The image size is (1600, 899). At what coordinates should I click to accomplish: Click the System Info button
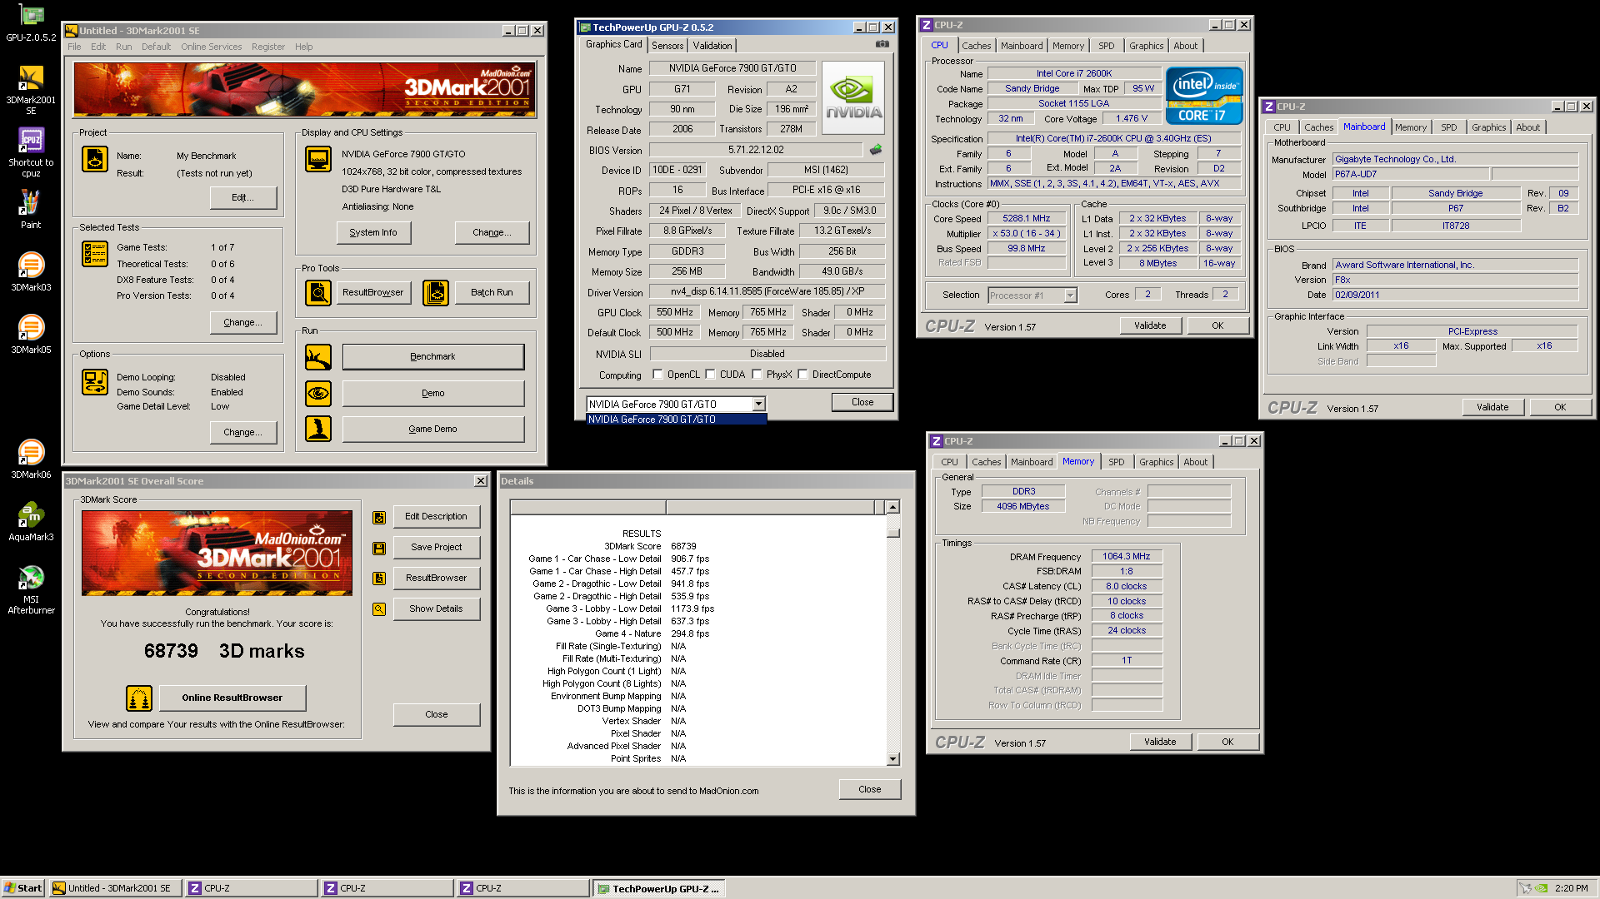point(373,233)
